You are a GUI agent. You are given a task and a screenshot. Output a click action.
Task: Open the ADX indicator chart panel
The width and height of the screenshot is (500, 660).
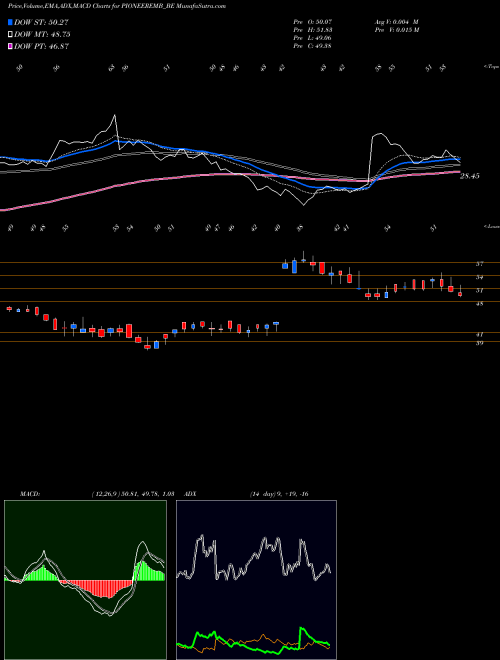256,580
